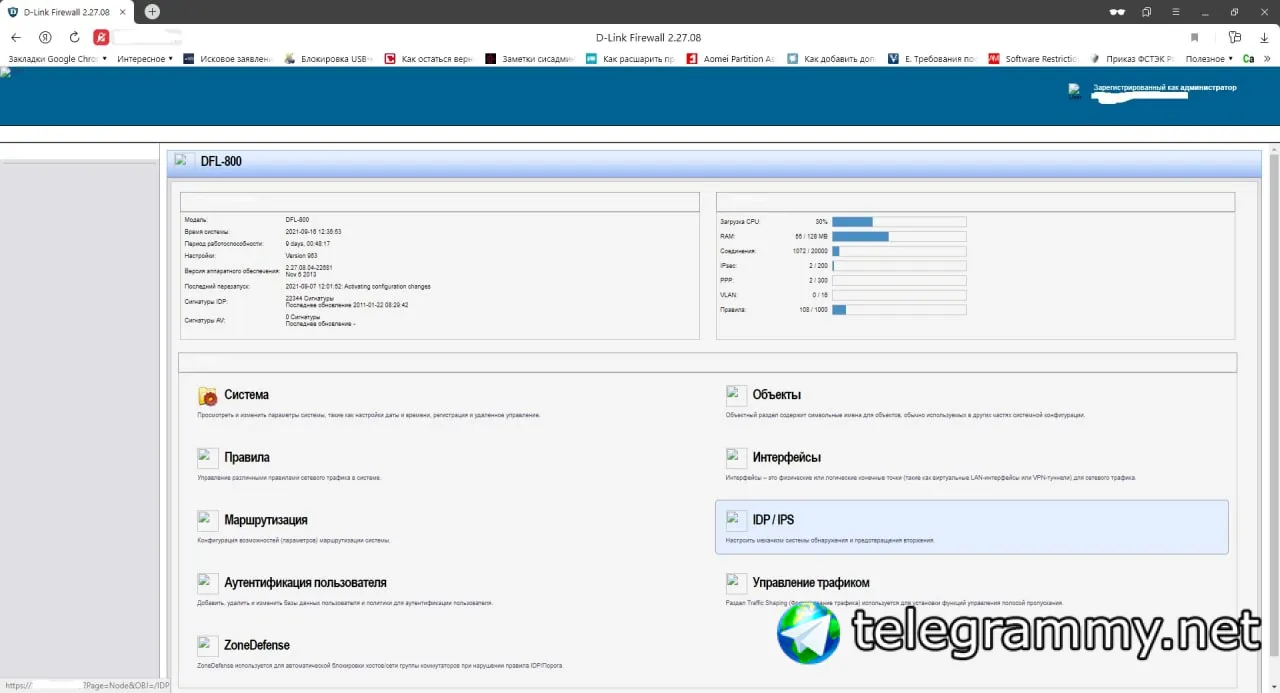Open the Управление трафиком section
Screen dimensions: 1280x693
811,582
